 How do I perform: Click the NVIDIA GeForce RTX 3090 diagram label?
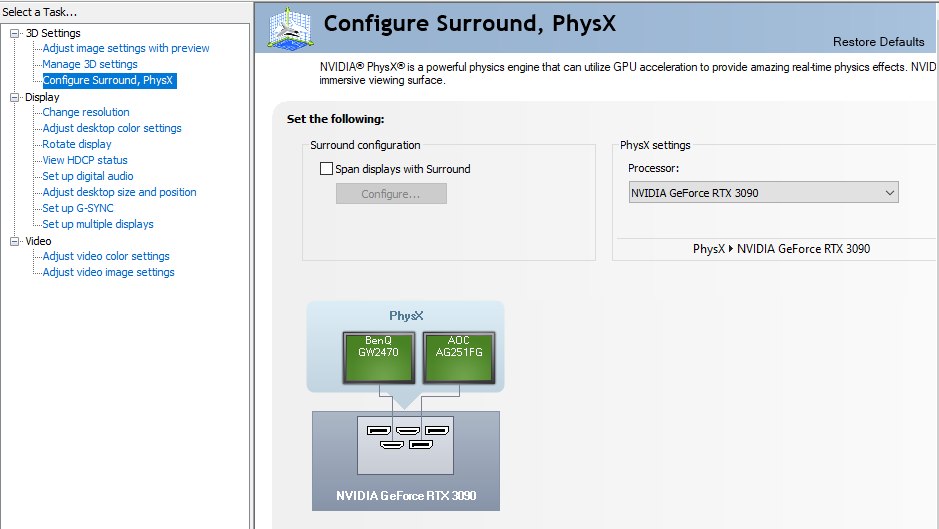(x=406, y=495)
